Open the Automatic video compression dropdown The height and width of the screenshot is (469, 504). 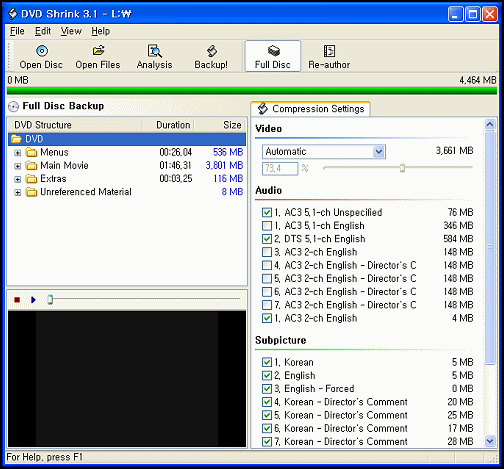pos(379,152)
